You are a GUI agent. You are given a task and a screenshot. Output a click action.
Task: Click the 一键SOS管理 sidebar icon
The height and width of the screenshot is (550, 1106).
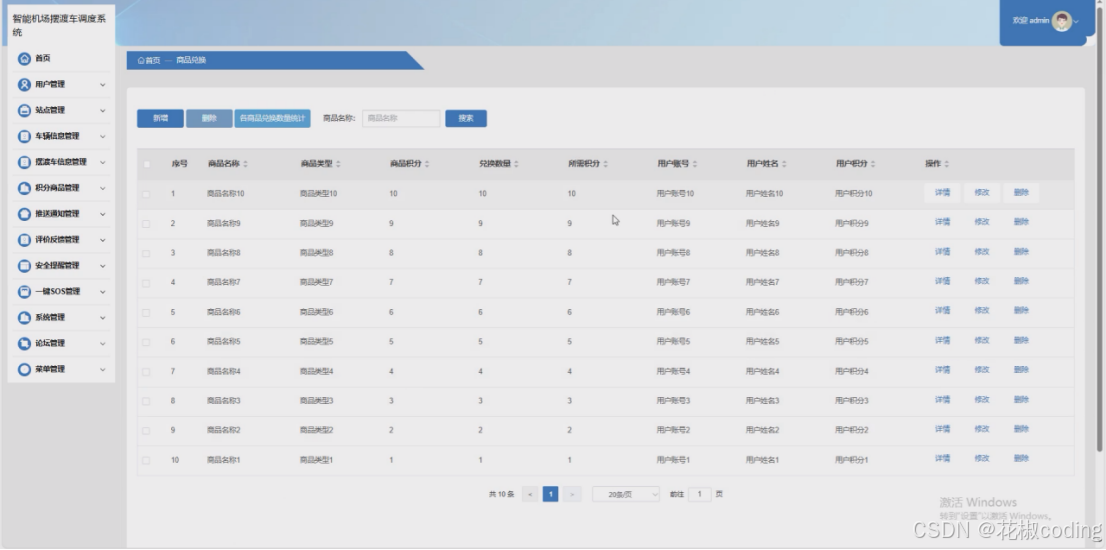tap(24, 291)
